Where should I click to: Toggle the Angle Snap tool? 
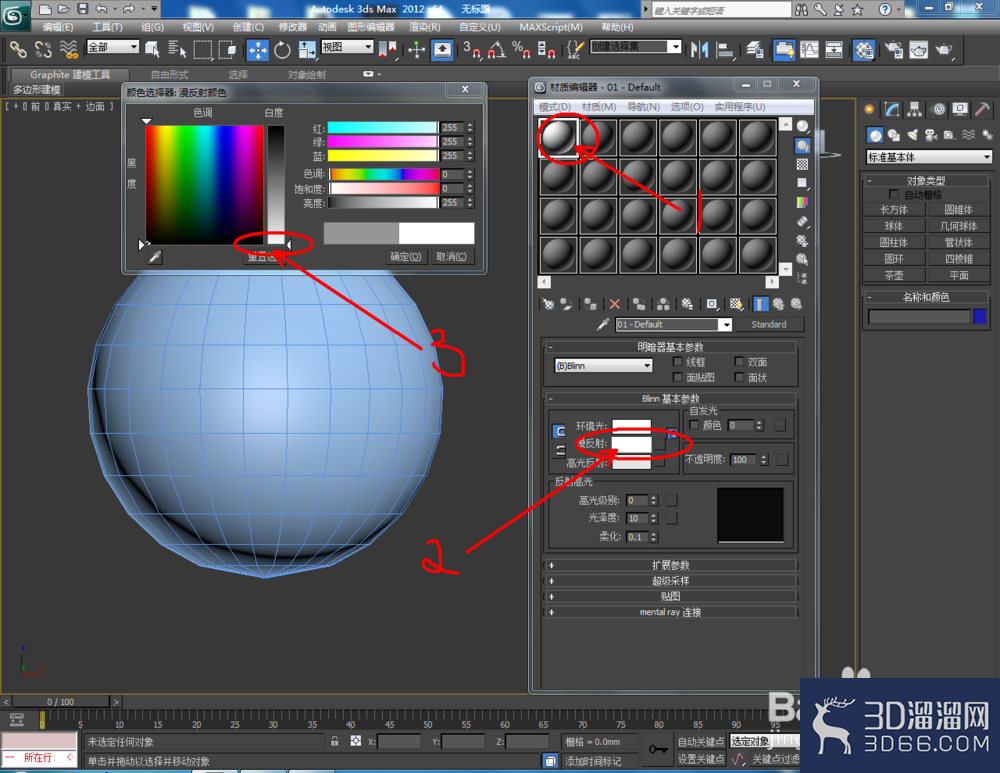click(497, 50)
